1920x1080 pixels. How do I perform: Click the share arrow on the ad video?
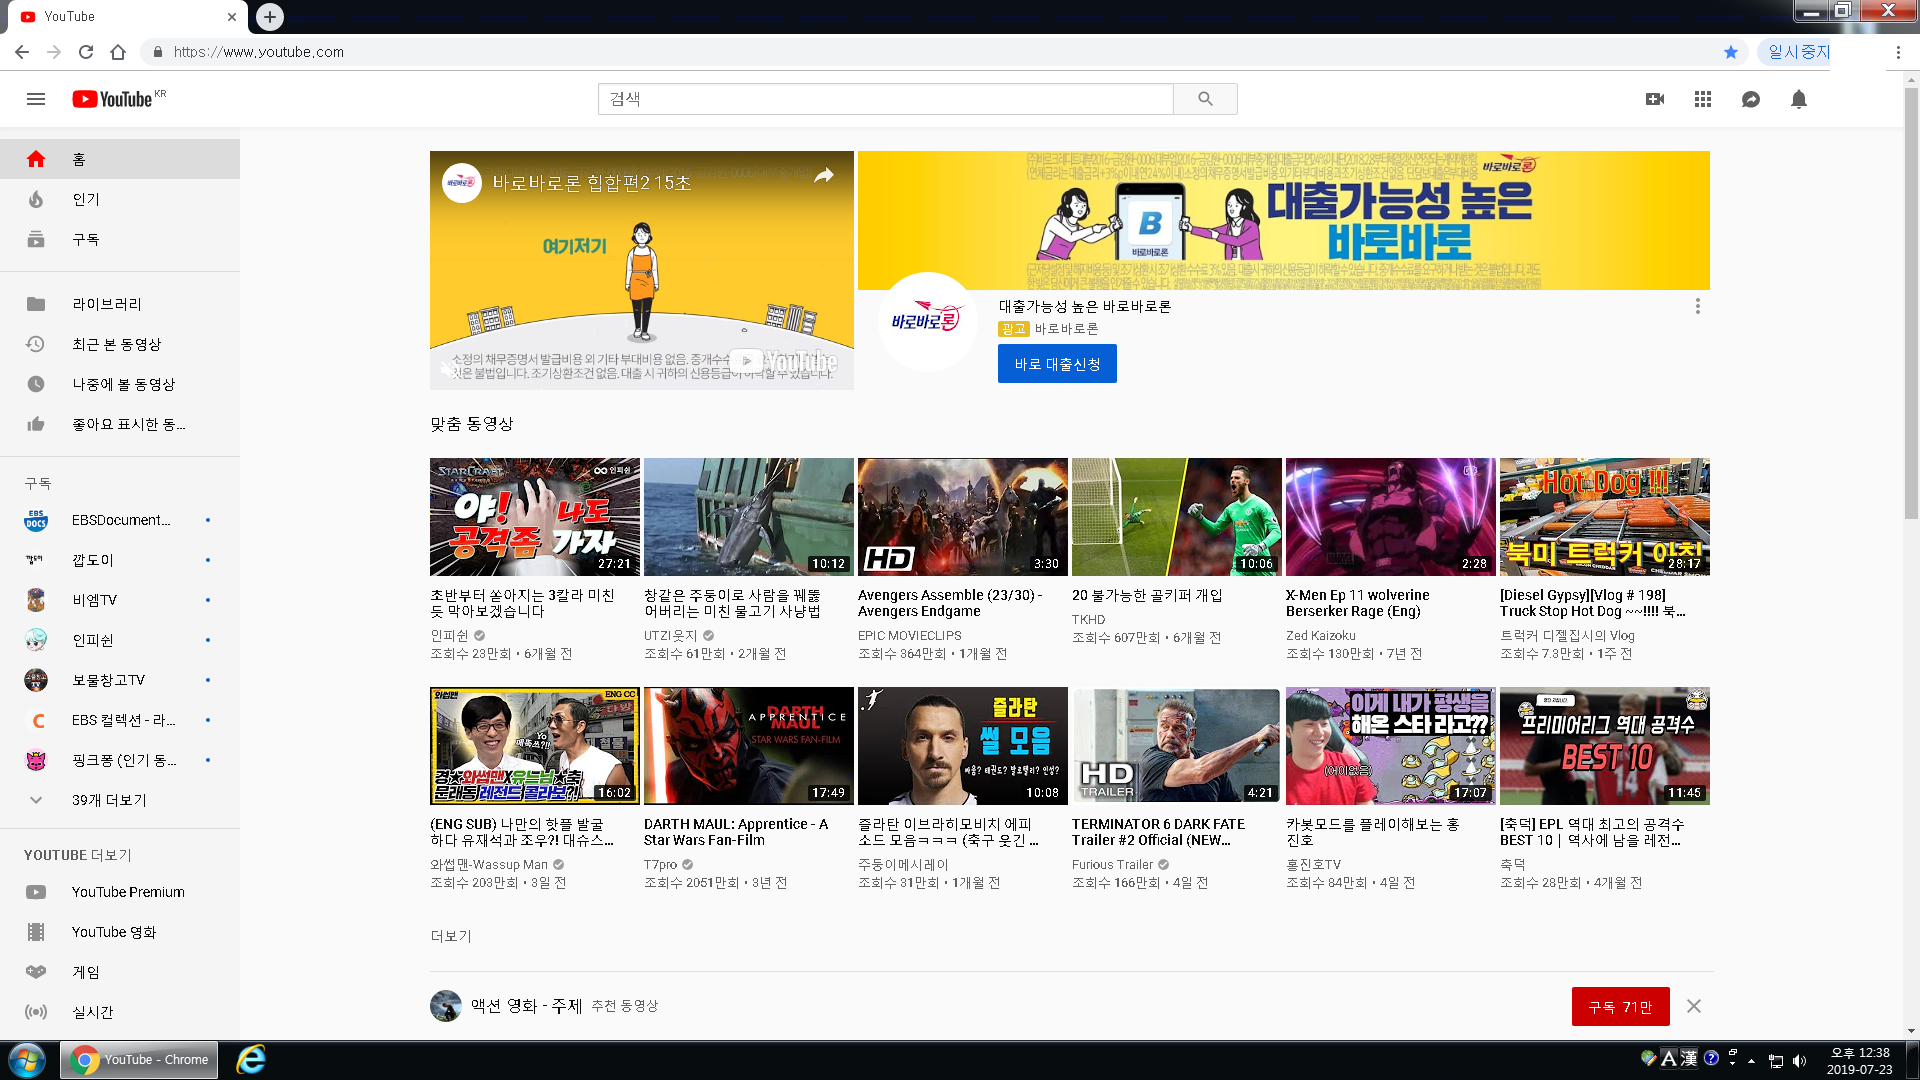(824, 176)
